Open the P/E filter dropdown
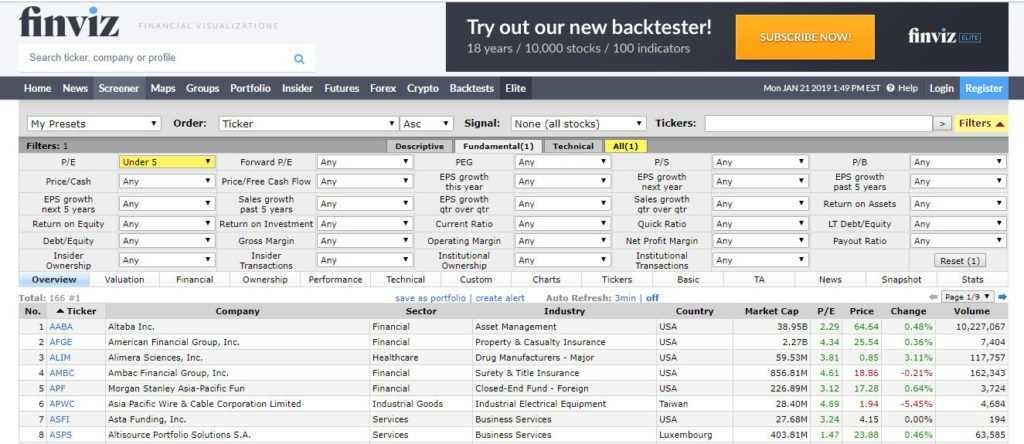1024x444 pixels. (x=166, y=162)
